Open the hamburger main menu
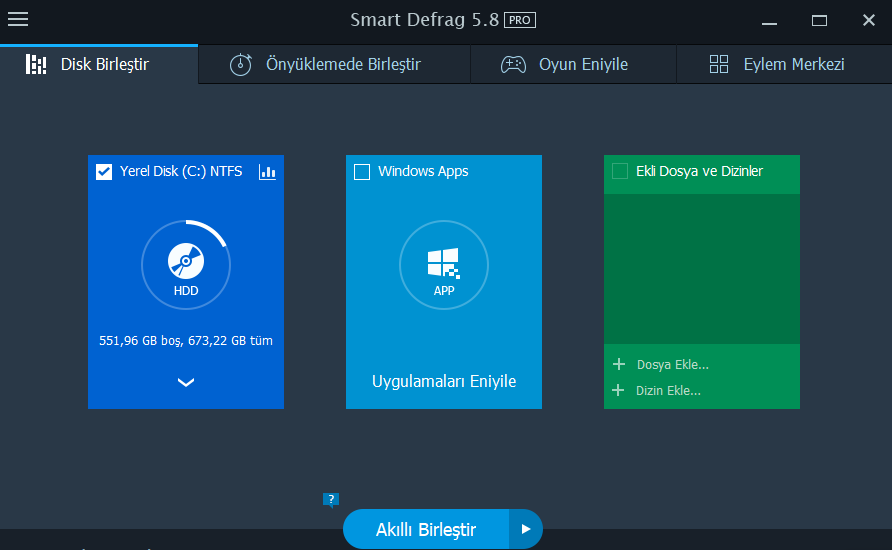Screen dimensions: 892x550 [x=18, y=19]
